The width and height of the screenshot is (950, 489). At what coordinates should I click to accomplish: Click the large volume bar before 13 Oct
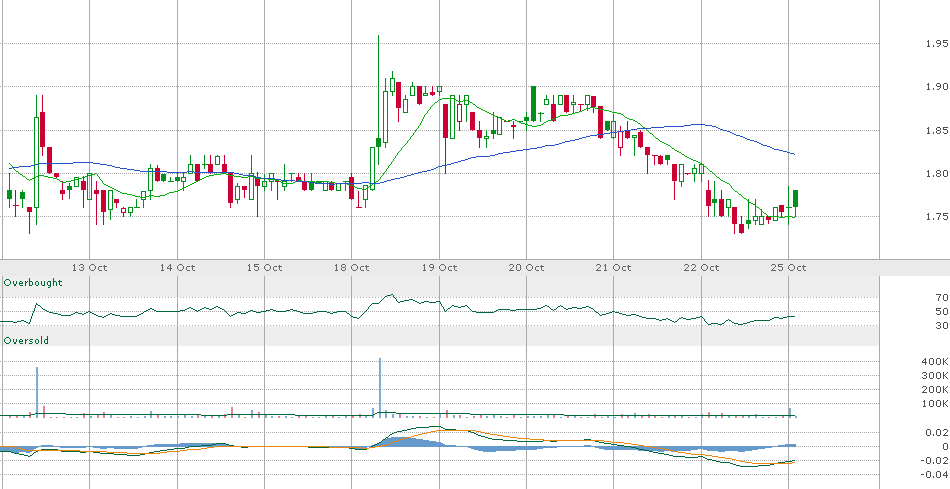coord(37,391)
